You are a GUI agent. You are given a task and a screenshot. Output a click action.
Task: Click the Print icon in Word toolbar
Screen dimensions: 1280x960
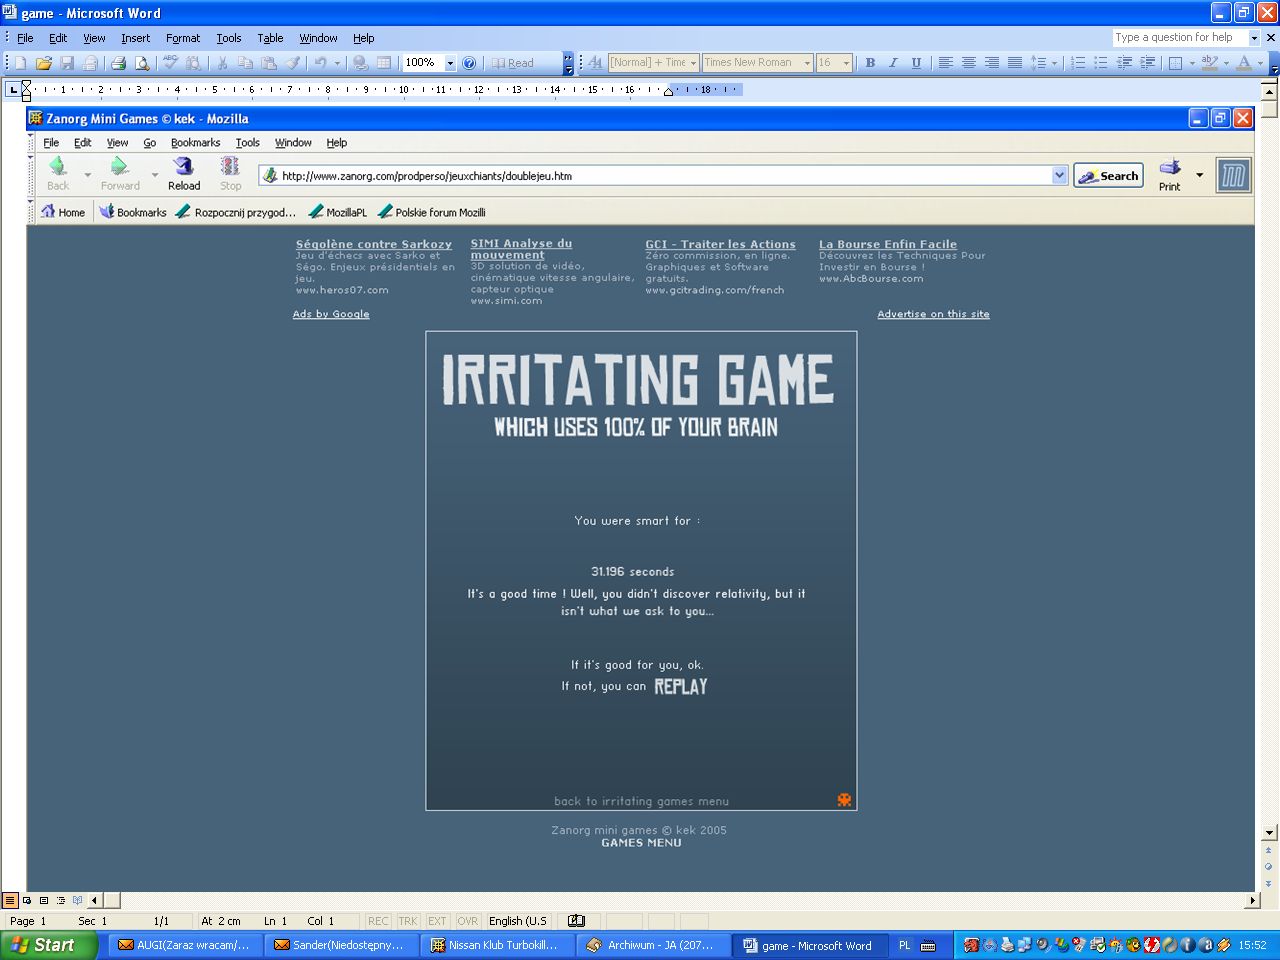point(118,63)
